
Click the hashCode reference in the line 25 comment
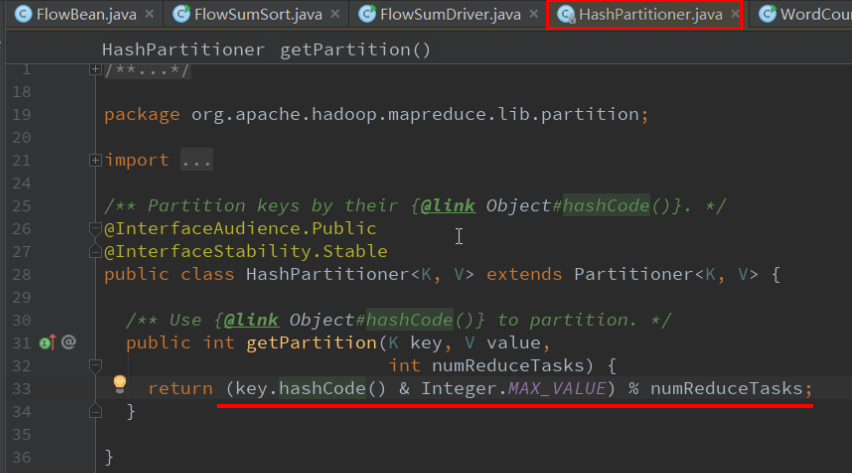click(605, 206)
